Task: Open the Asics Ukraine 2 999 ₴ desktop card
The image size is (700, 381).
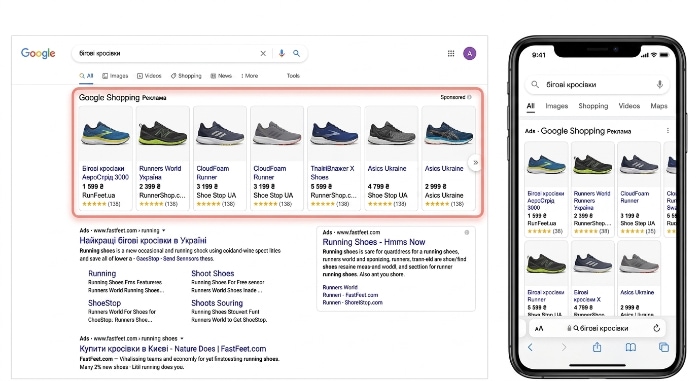Action: [449, 158]
